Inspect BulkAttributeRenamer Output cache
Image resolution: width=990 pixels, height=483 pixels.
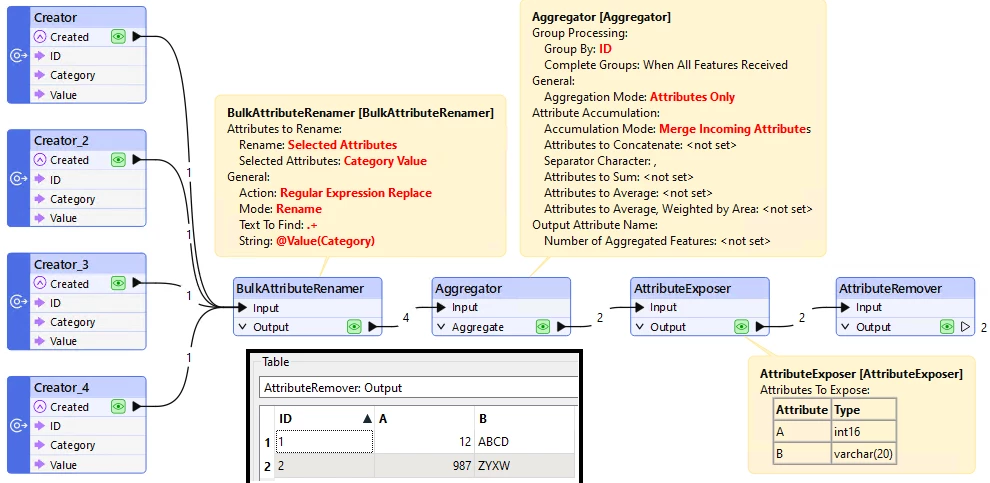click(354, 326)
